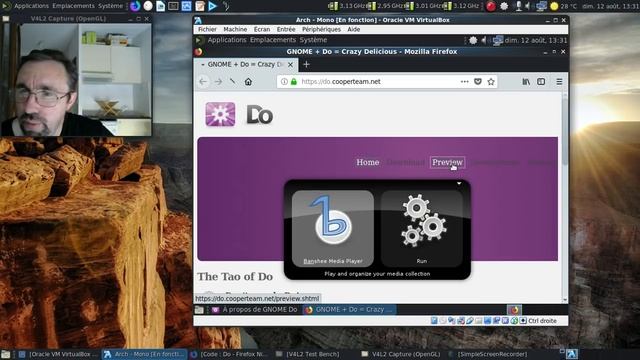Launch the blue play arrow icon on host panel
Screen dimensions: 640x360
[x=212, y=6]
